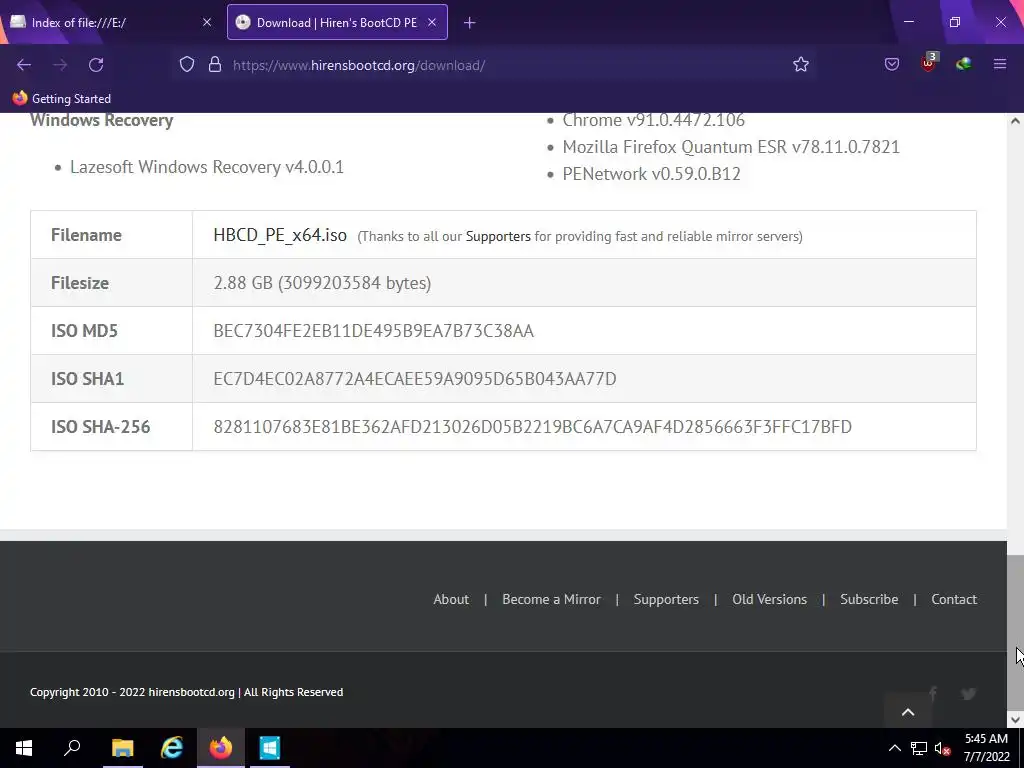
Task: Open the Old Versions footer link
Action: pos(769,599)
